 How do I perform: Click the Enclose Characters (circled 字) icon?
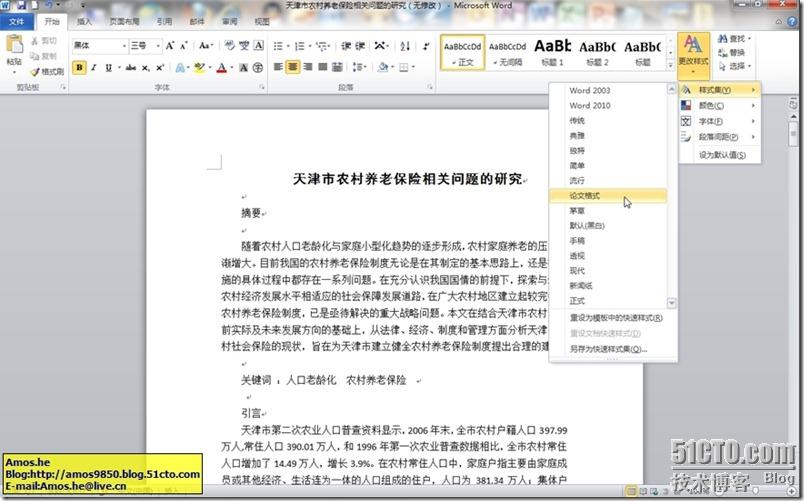(258, 68)
